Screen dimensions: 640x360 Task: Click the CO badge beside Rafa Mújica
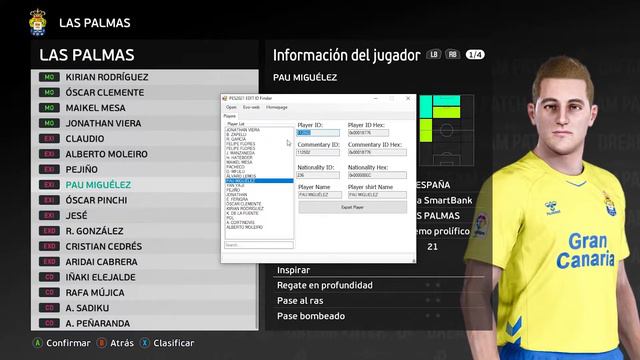point(49,293)
